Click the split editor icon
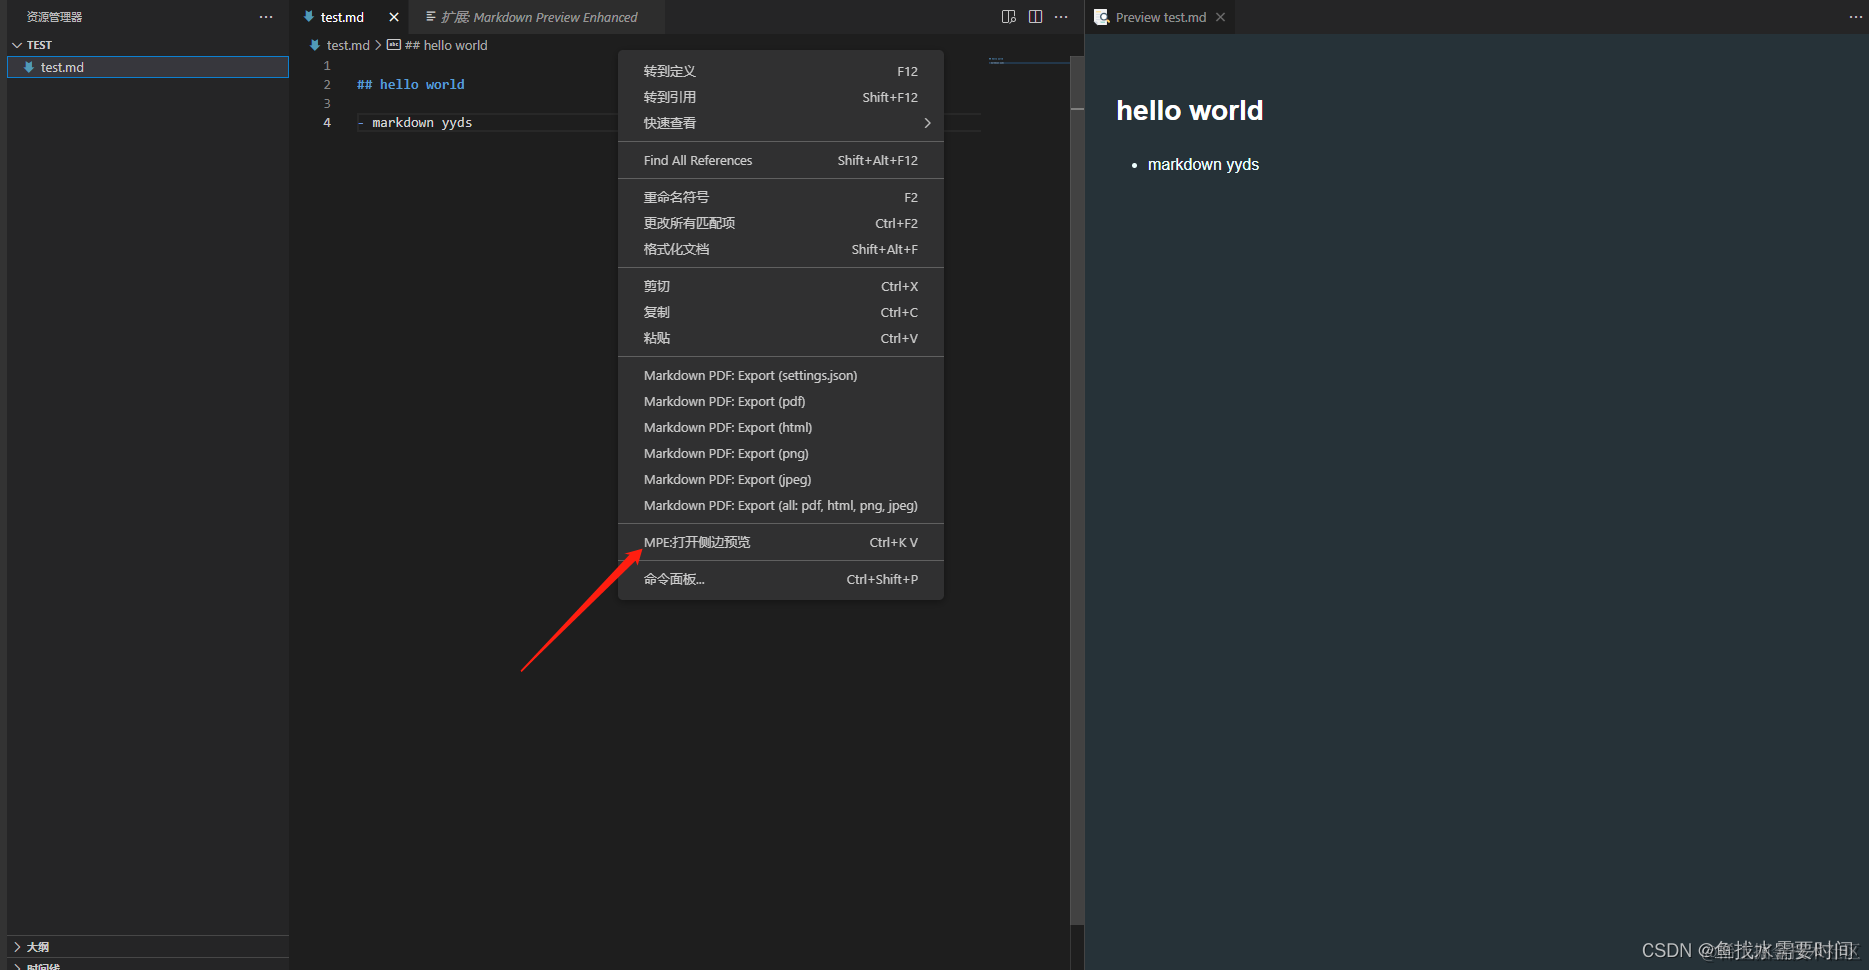This screenshot has width=1869, height=970. [1035, 17]
